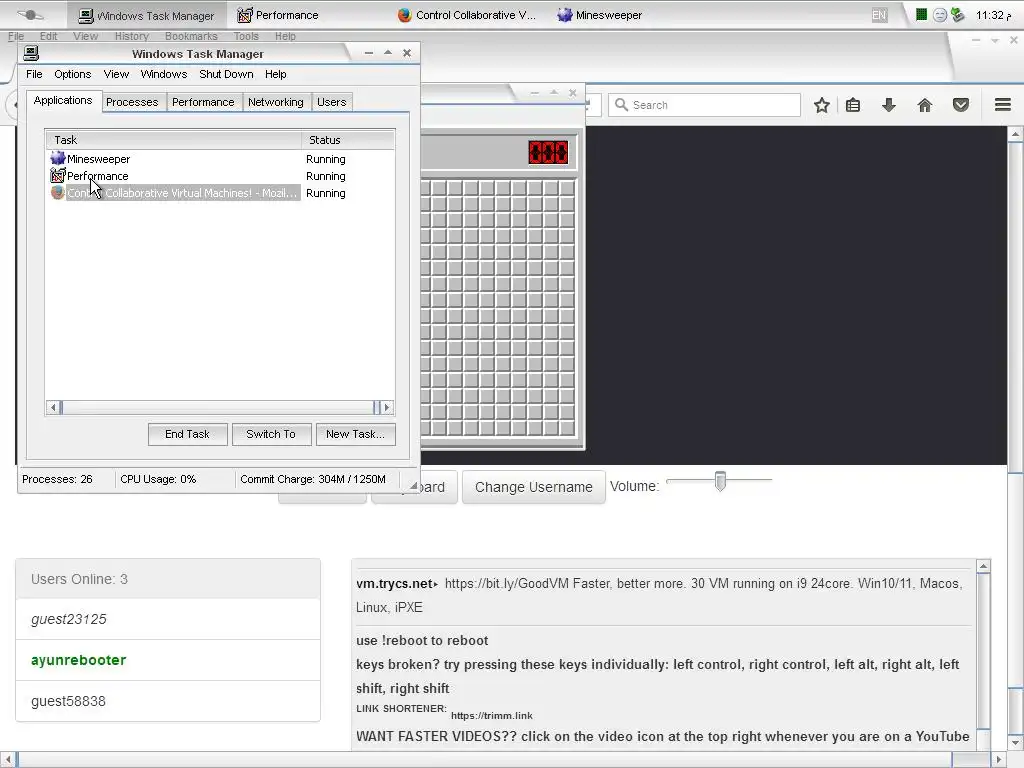This screenshot has height=768, width=1024.
Task: Open the Firefox History menu
Action: coord(132,37)
